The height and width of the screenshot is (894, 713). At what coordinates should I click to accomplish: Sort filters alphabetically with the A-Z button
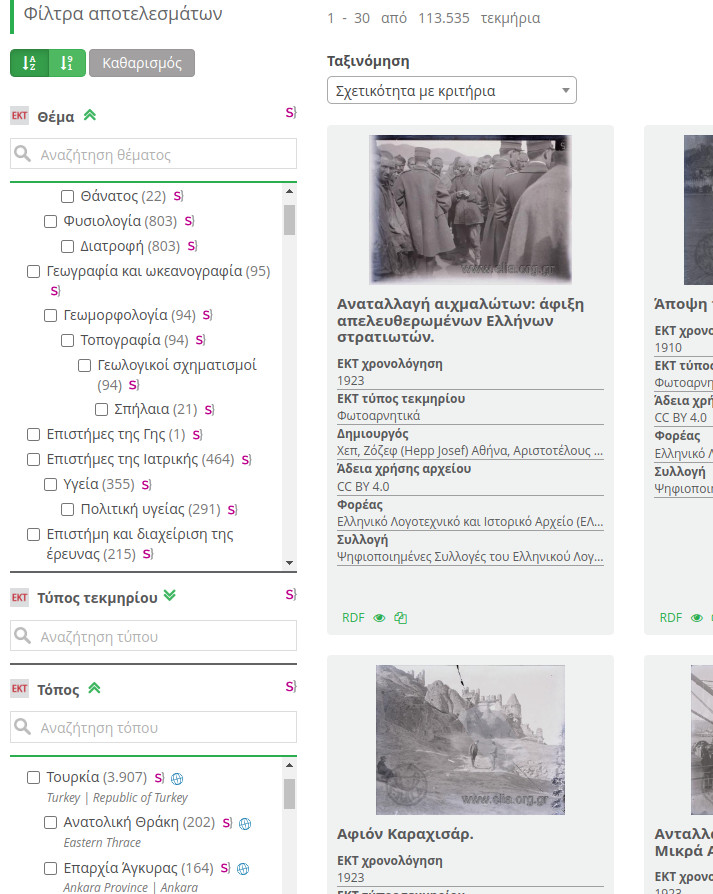29,63
